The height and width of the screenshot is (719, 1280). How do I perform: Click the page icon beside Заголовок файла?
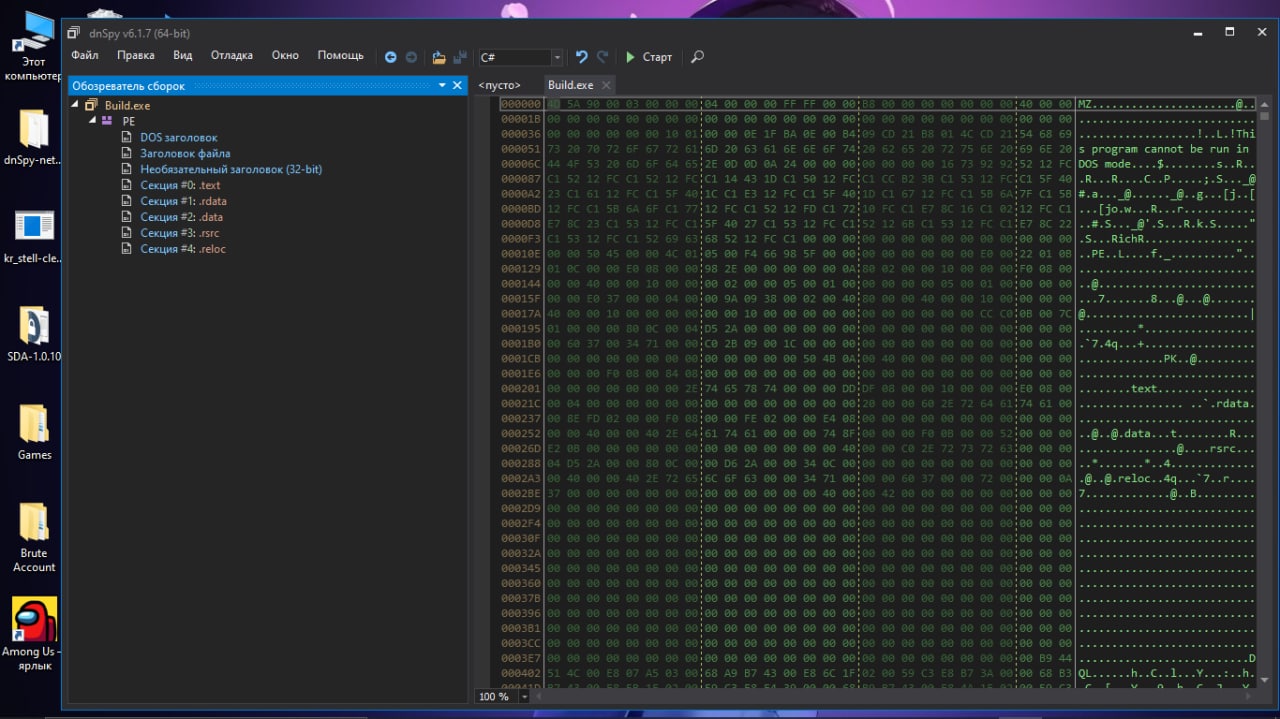pos(127,153)
